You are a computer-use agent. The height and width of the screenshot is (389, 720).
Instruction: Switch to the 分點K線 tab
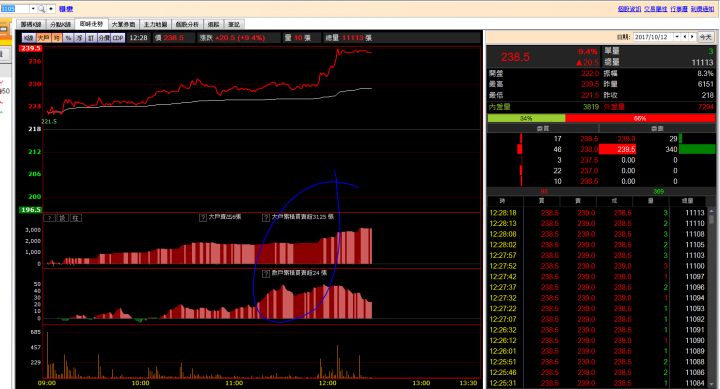(x=60, y=24)
